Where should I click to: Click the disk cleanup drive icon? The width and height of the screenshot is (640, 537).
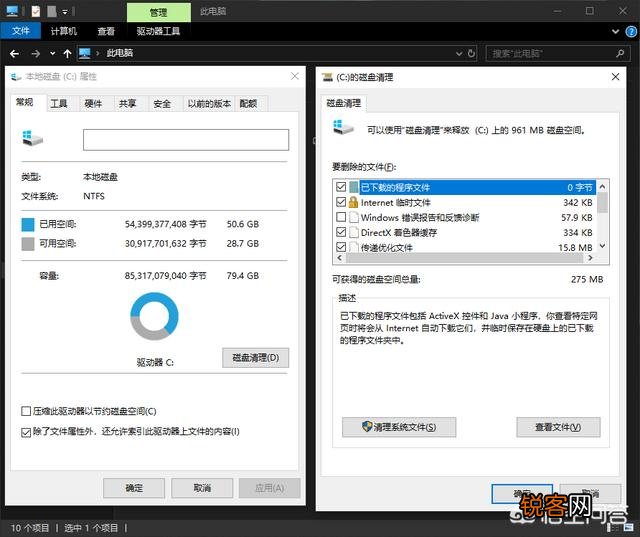click(343, 127)
